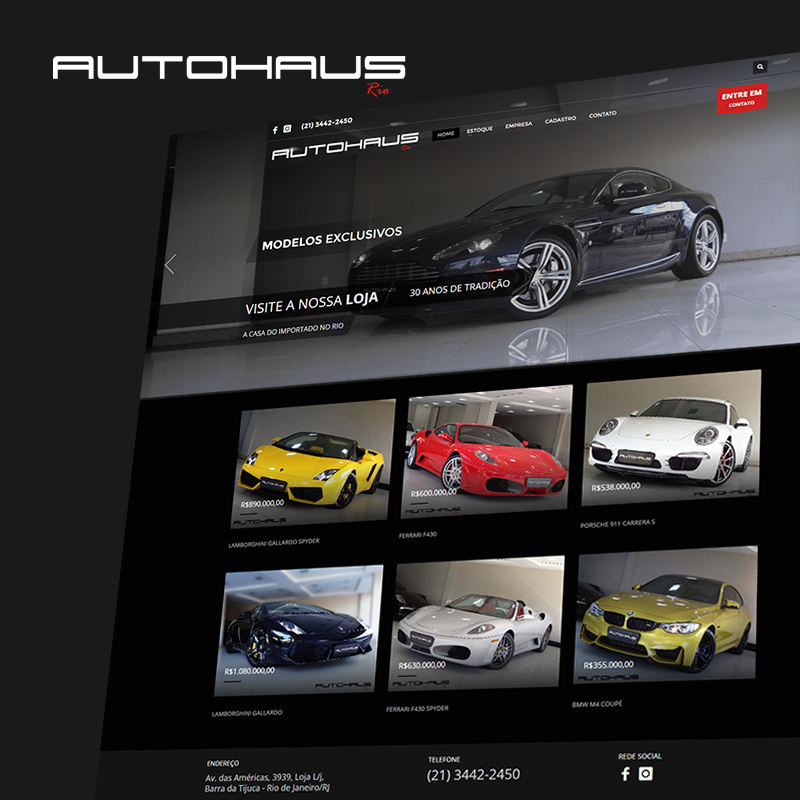Open the white Porsche 911 Carrera S thumbnail
Image resolution: width=800 pixels, height=800 pixels.
[x=671, y=438]
